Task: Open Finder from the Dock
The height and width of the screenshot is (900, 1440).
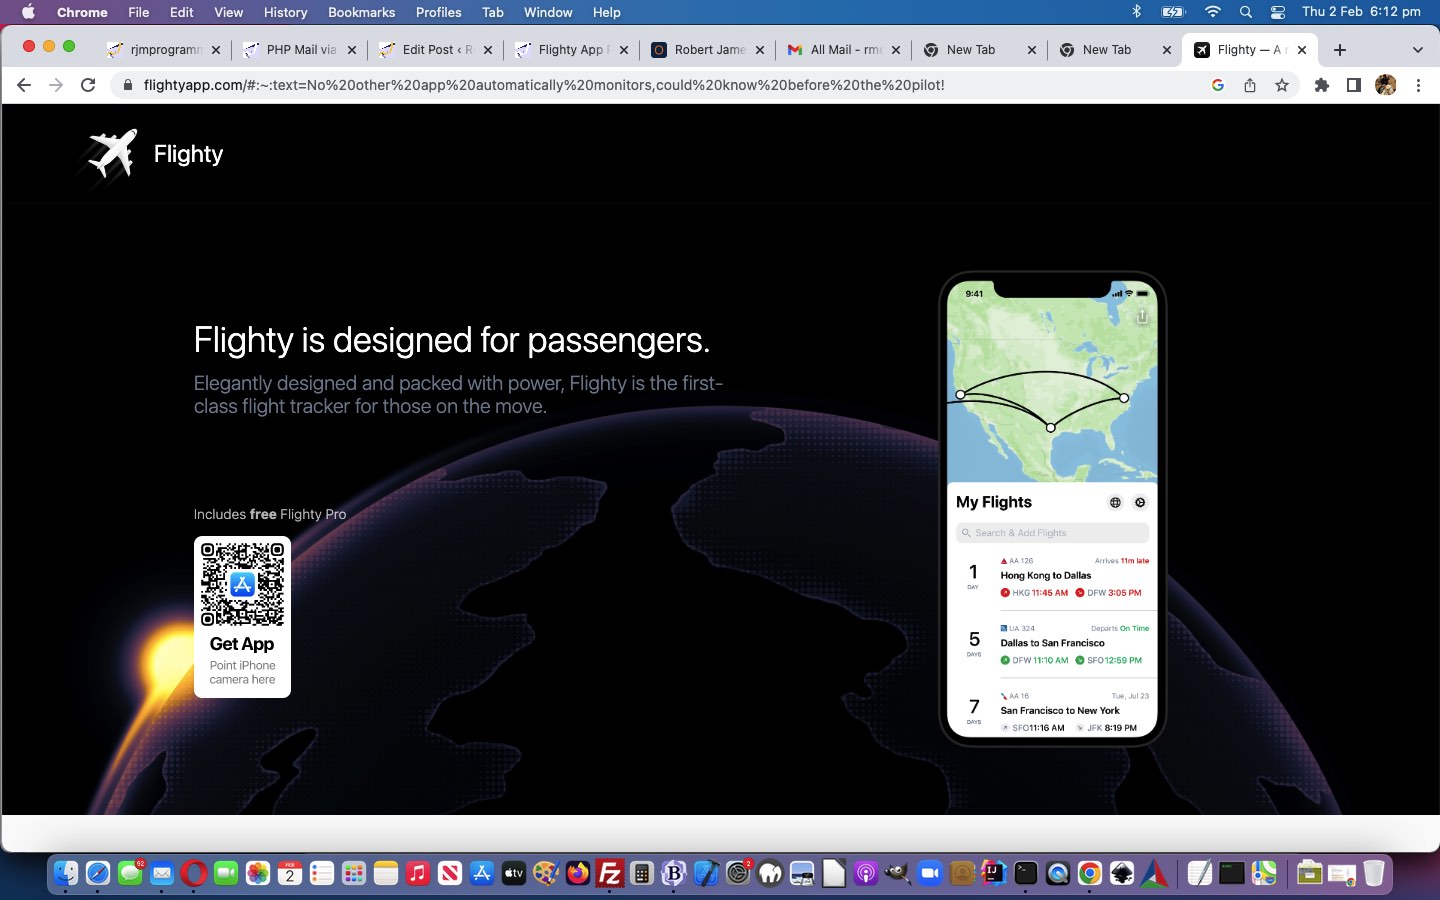Action: [x=65, y=873]
